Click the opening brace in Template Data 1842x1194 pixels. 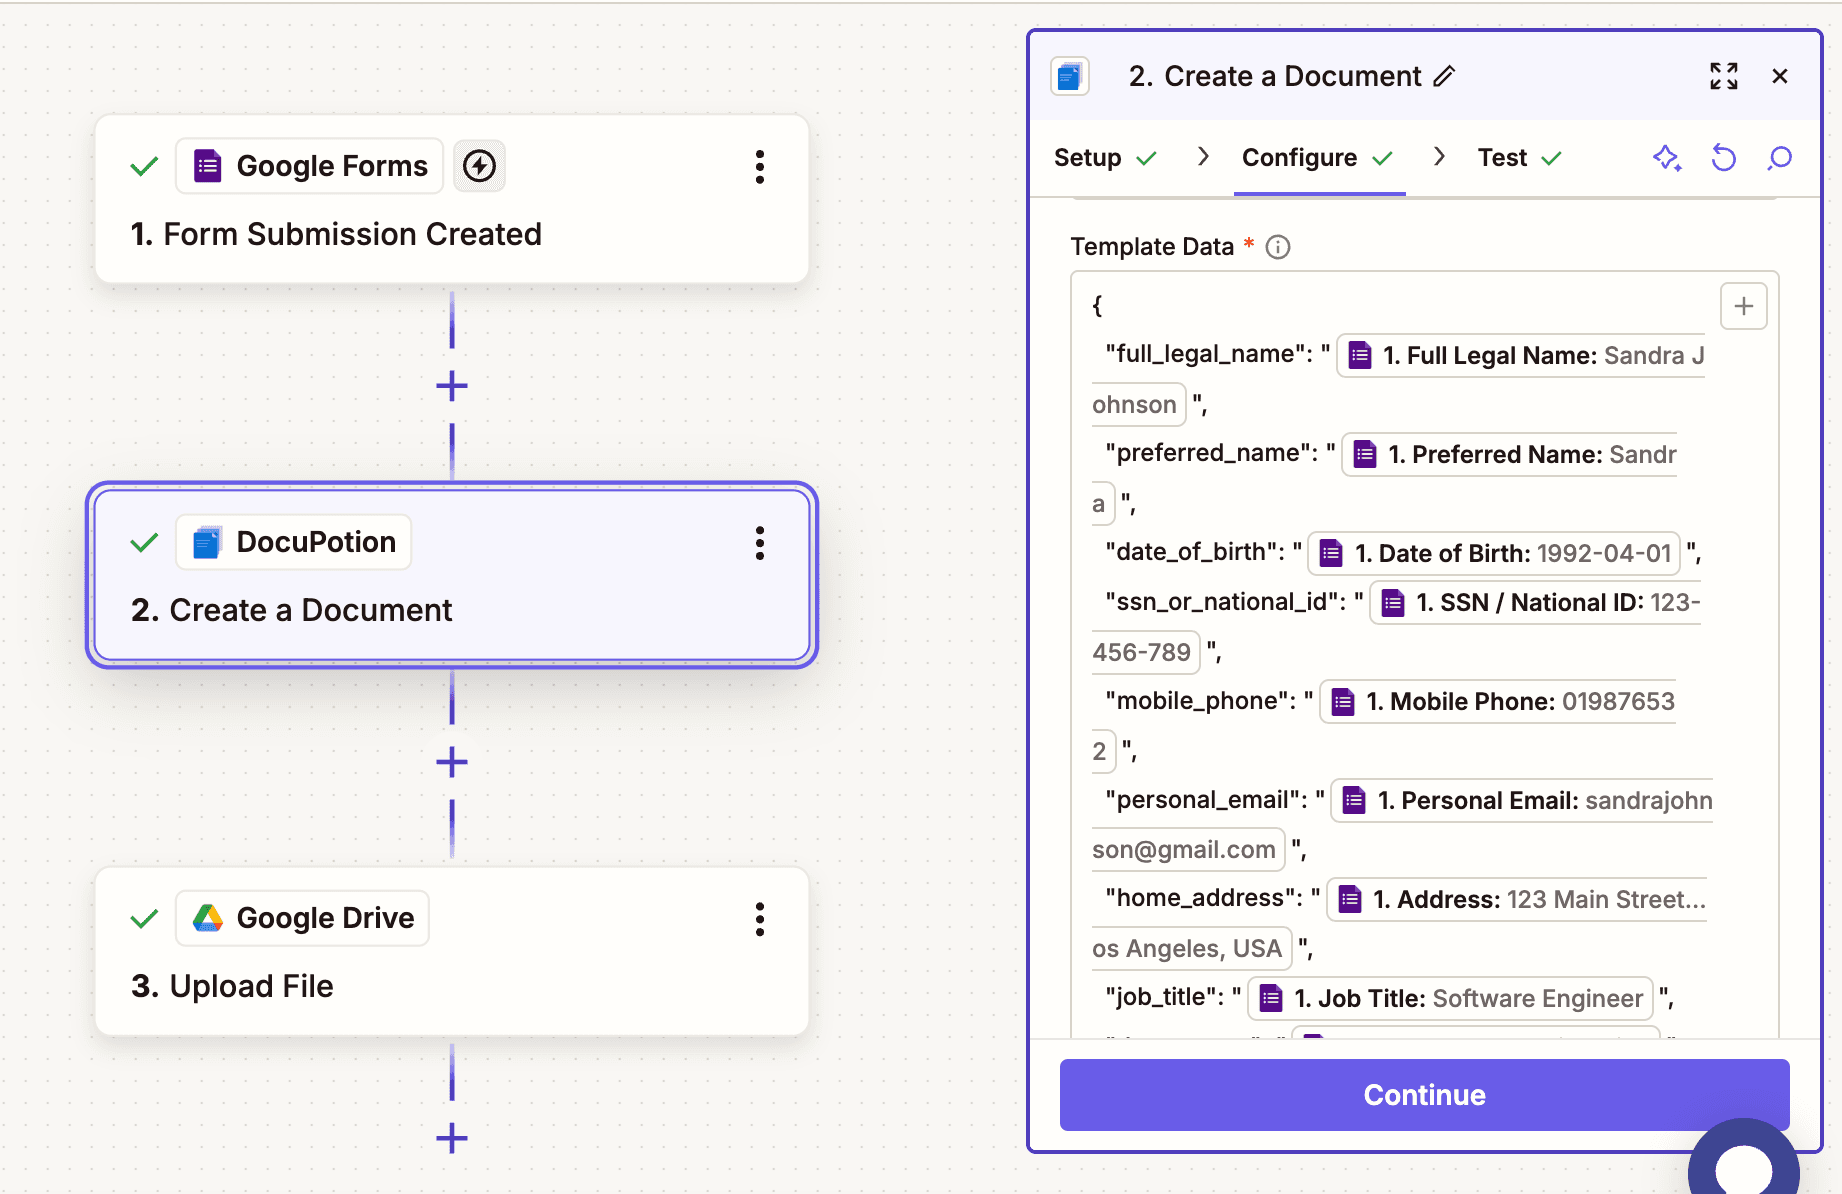(x=1097, y=306)
